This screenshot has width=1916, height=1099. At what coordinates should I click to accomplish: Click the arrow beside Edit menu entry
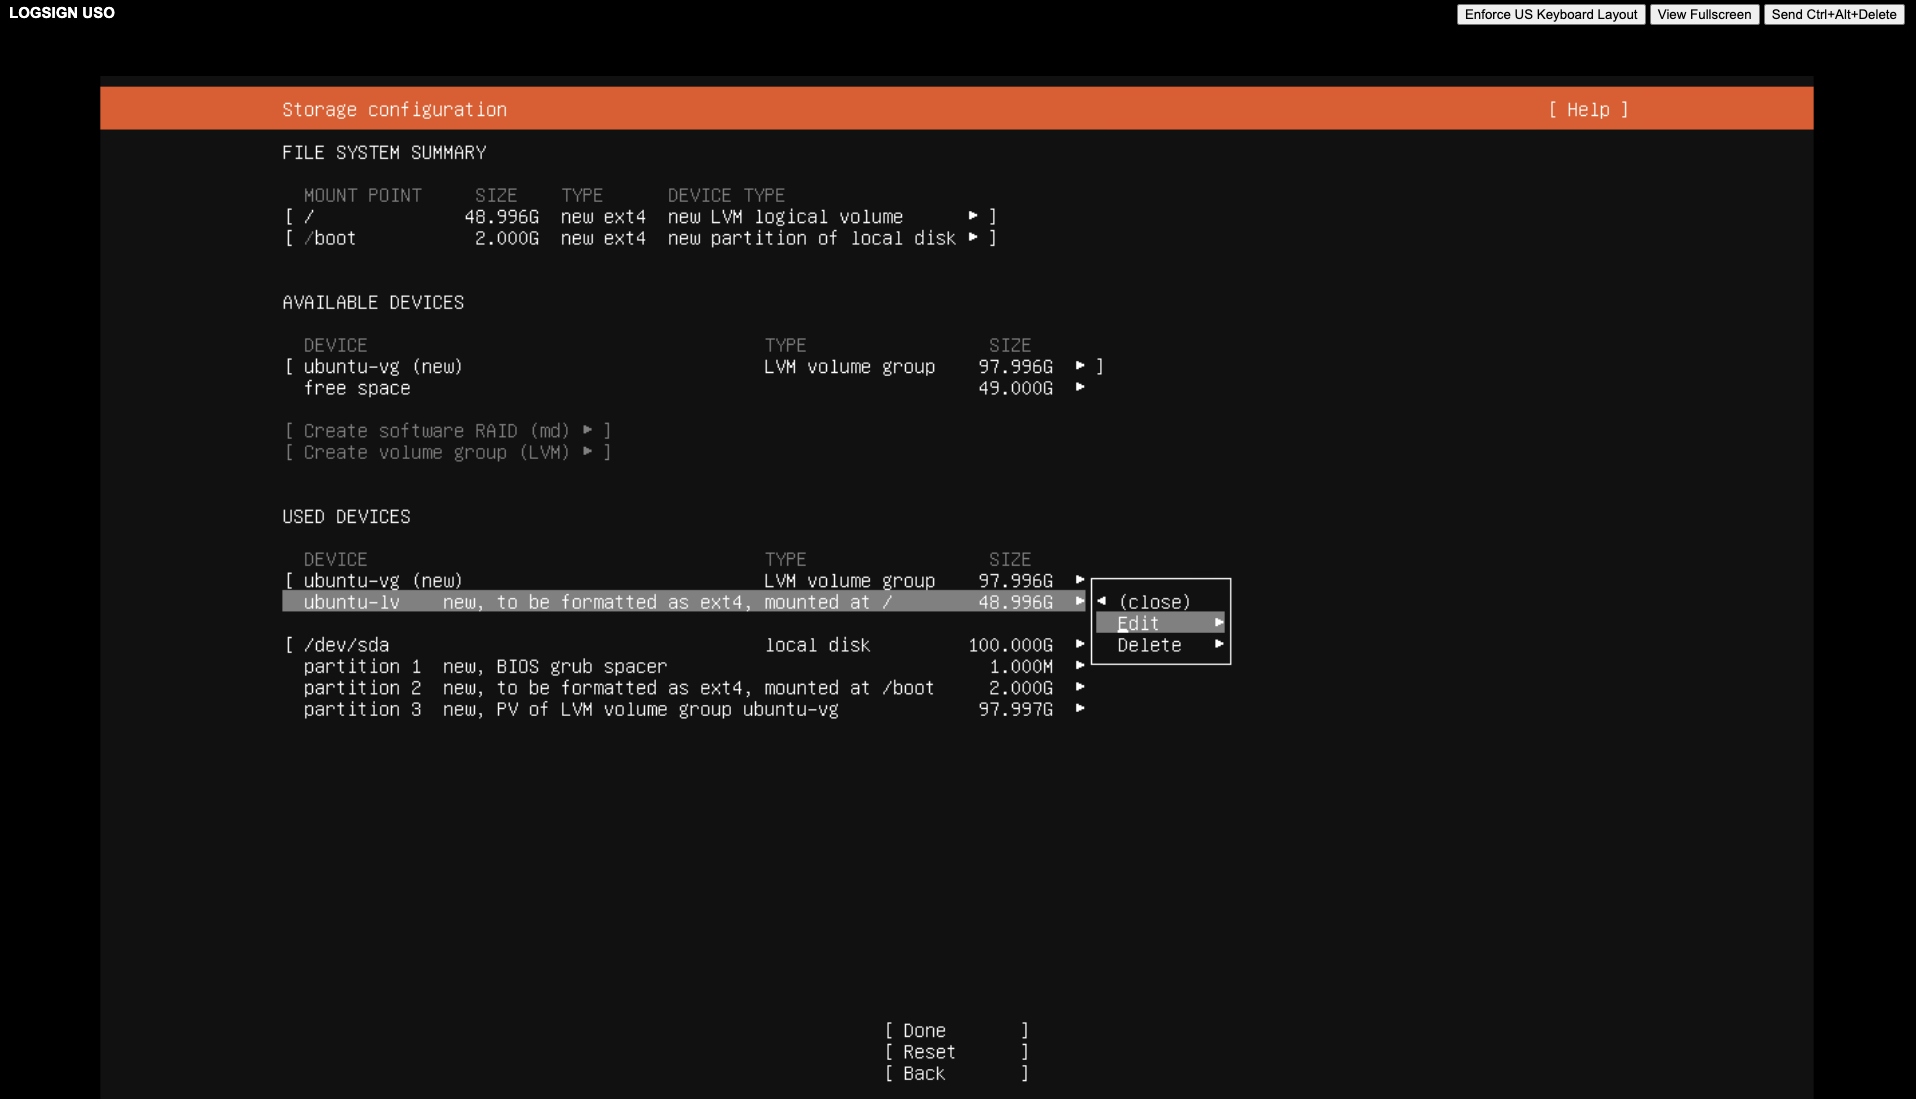coord(1219,623)
